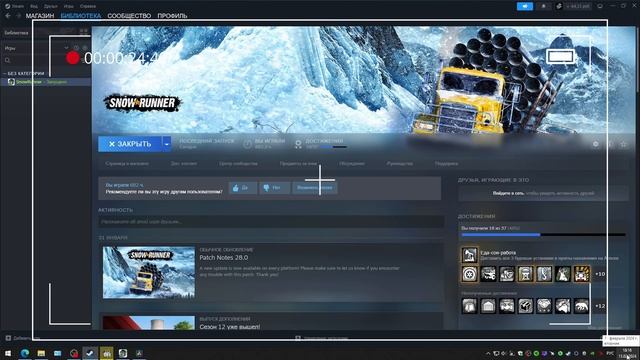Open the ПРОФИЛЬ tab
This screenshot has width=640, height=360.
(x=172, y=16)
